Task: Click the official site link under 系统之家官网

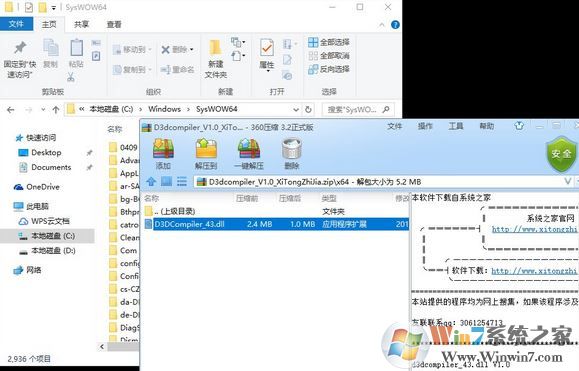Action: tap(534, 229)
